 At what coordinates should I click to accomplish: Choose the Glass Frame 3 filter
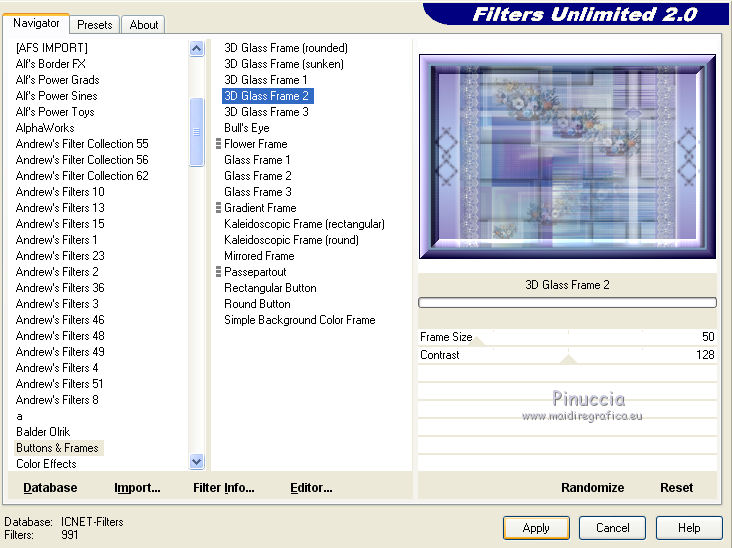point(258,192)
